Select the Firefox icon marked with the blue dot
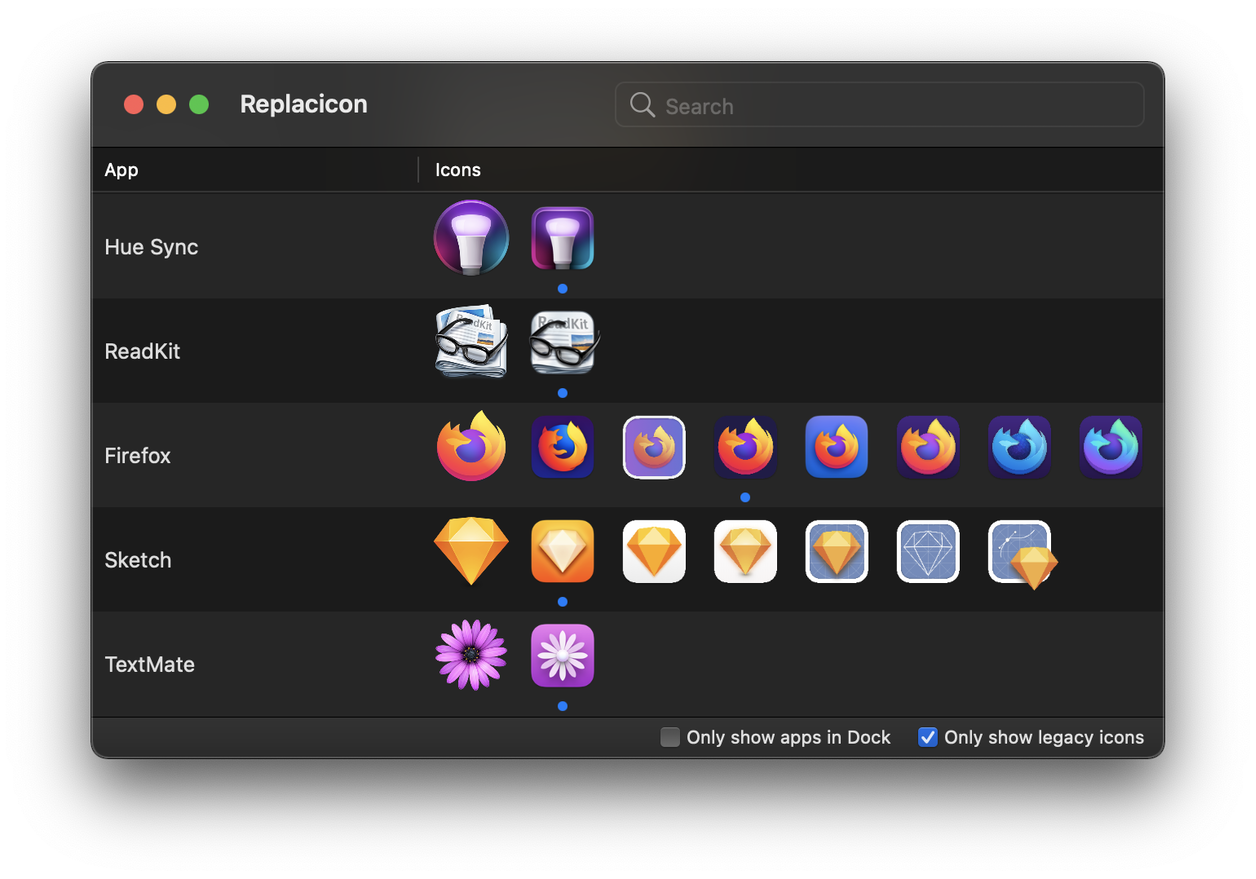The width and height of the screenshot is (1256, 879). click(745, 447)
